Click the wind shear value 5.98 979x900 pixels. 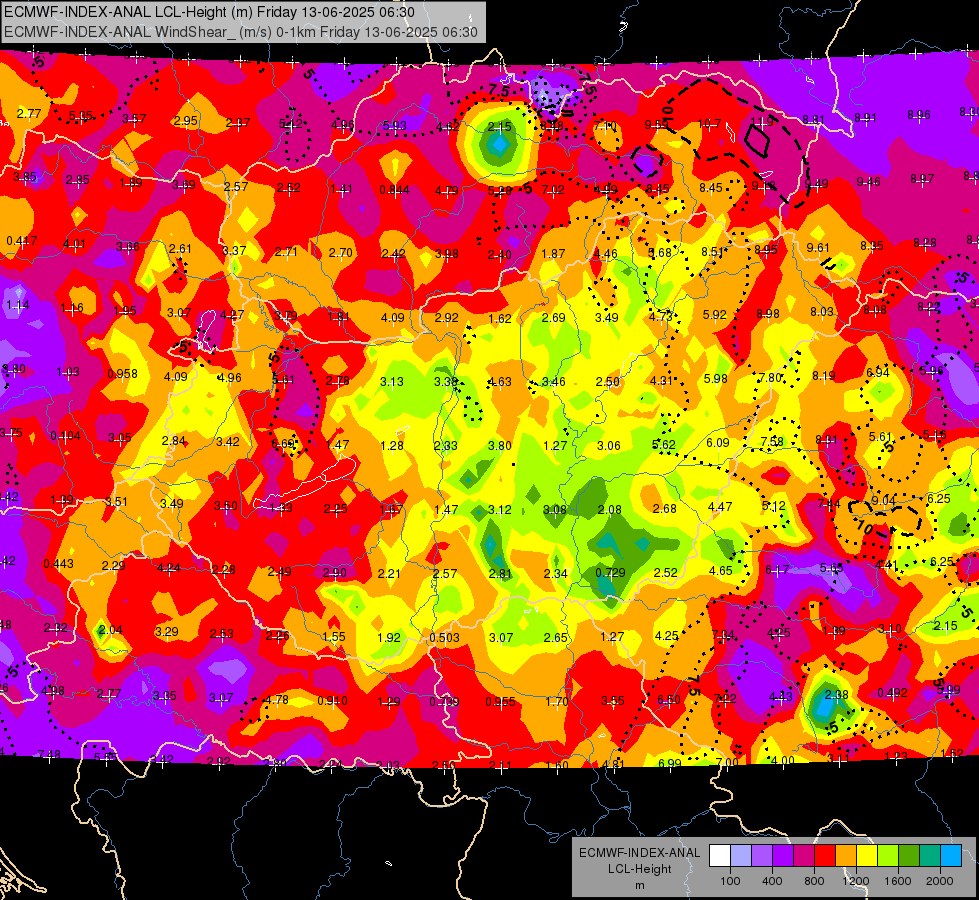pos(716,378)
